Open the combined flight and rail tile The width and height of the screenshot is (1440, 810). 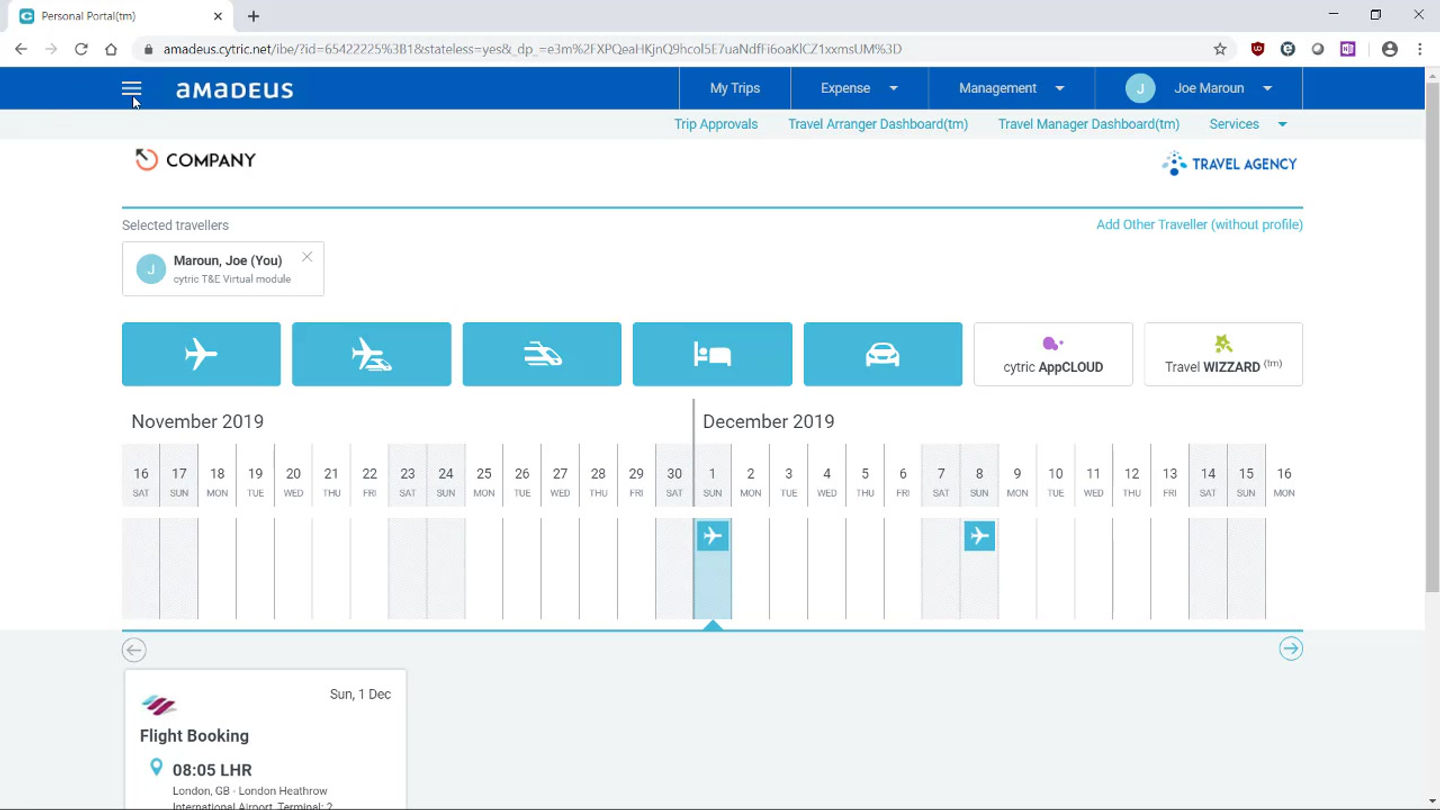point(371,354)
